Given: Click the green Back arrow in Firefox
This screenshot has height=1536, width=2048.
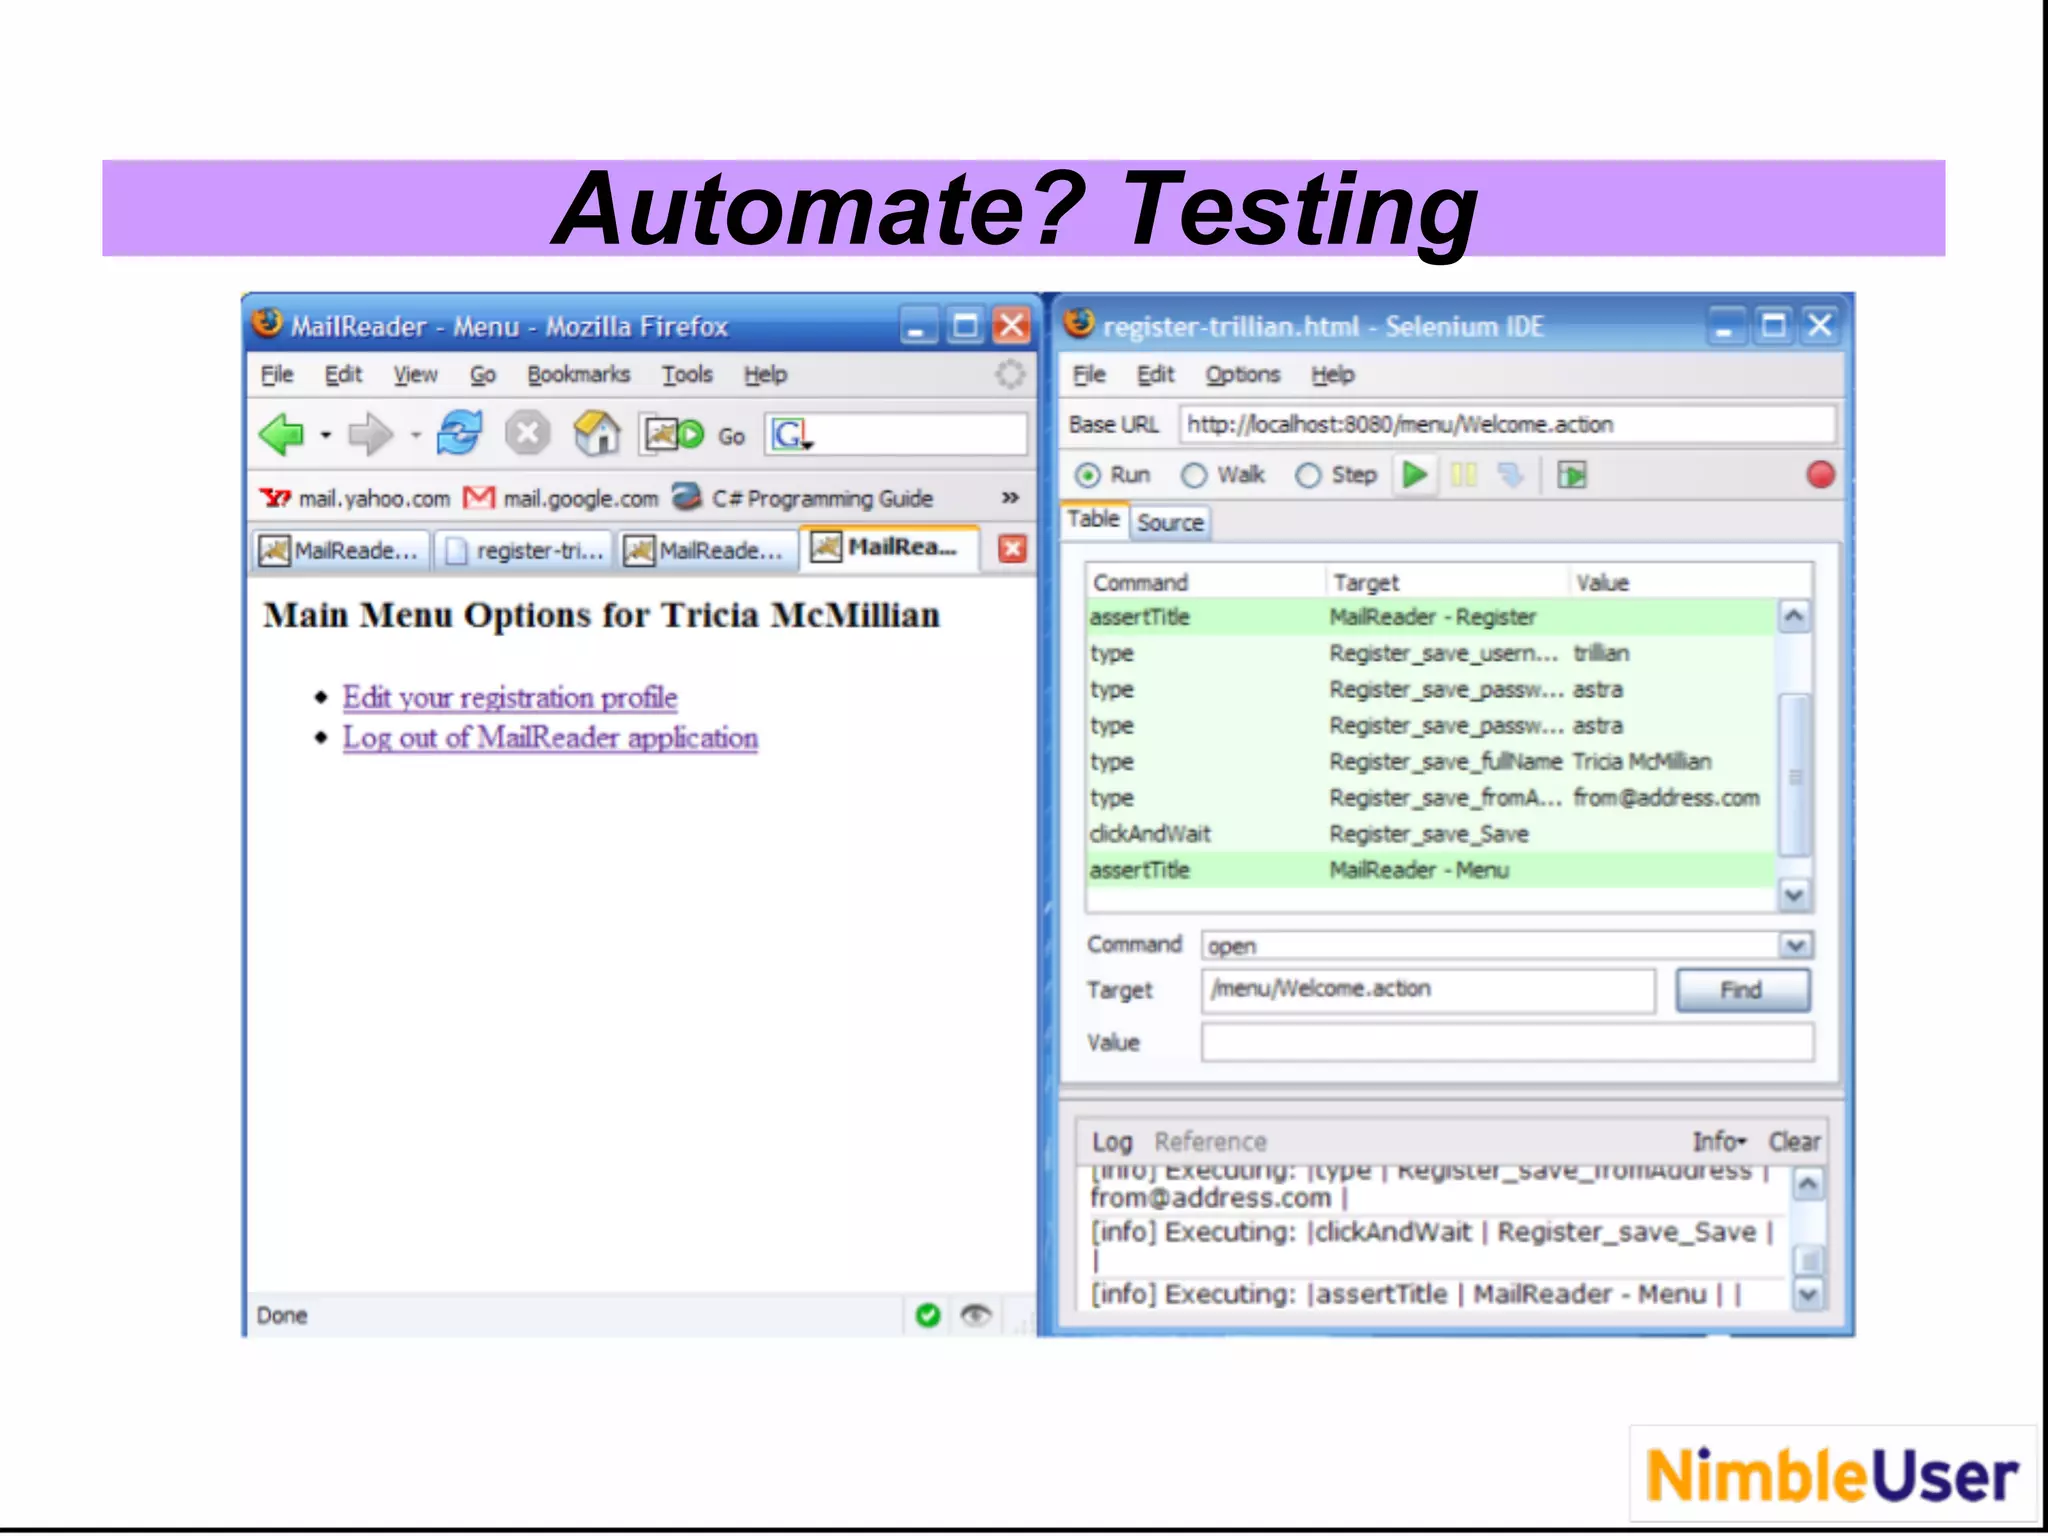Looking at the screenshot, I should coord(281,435).
